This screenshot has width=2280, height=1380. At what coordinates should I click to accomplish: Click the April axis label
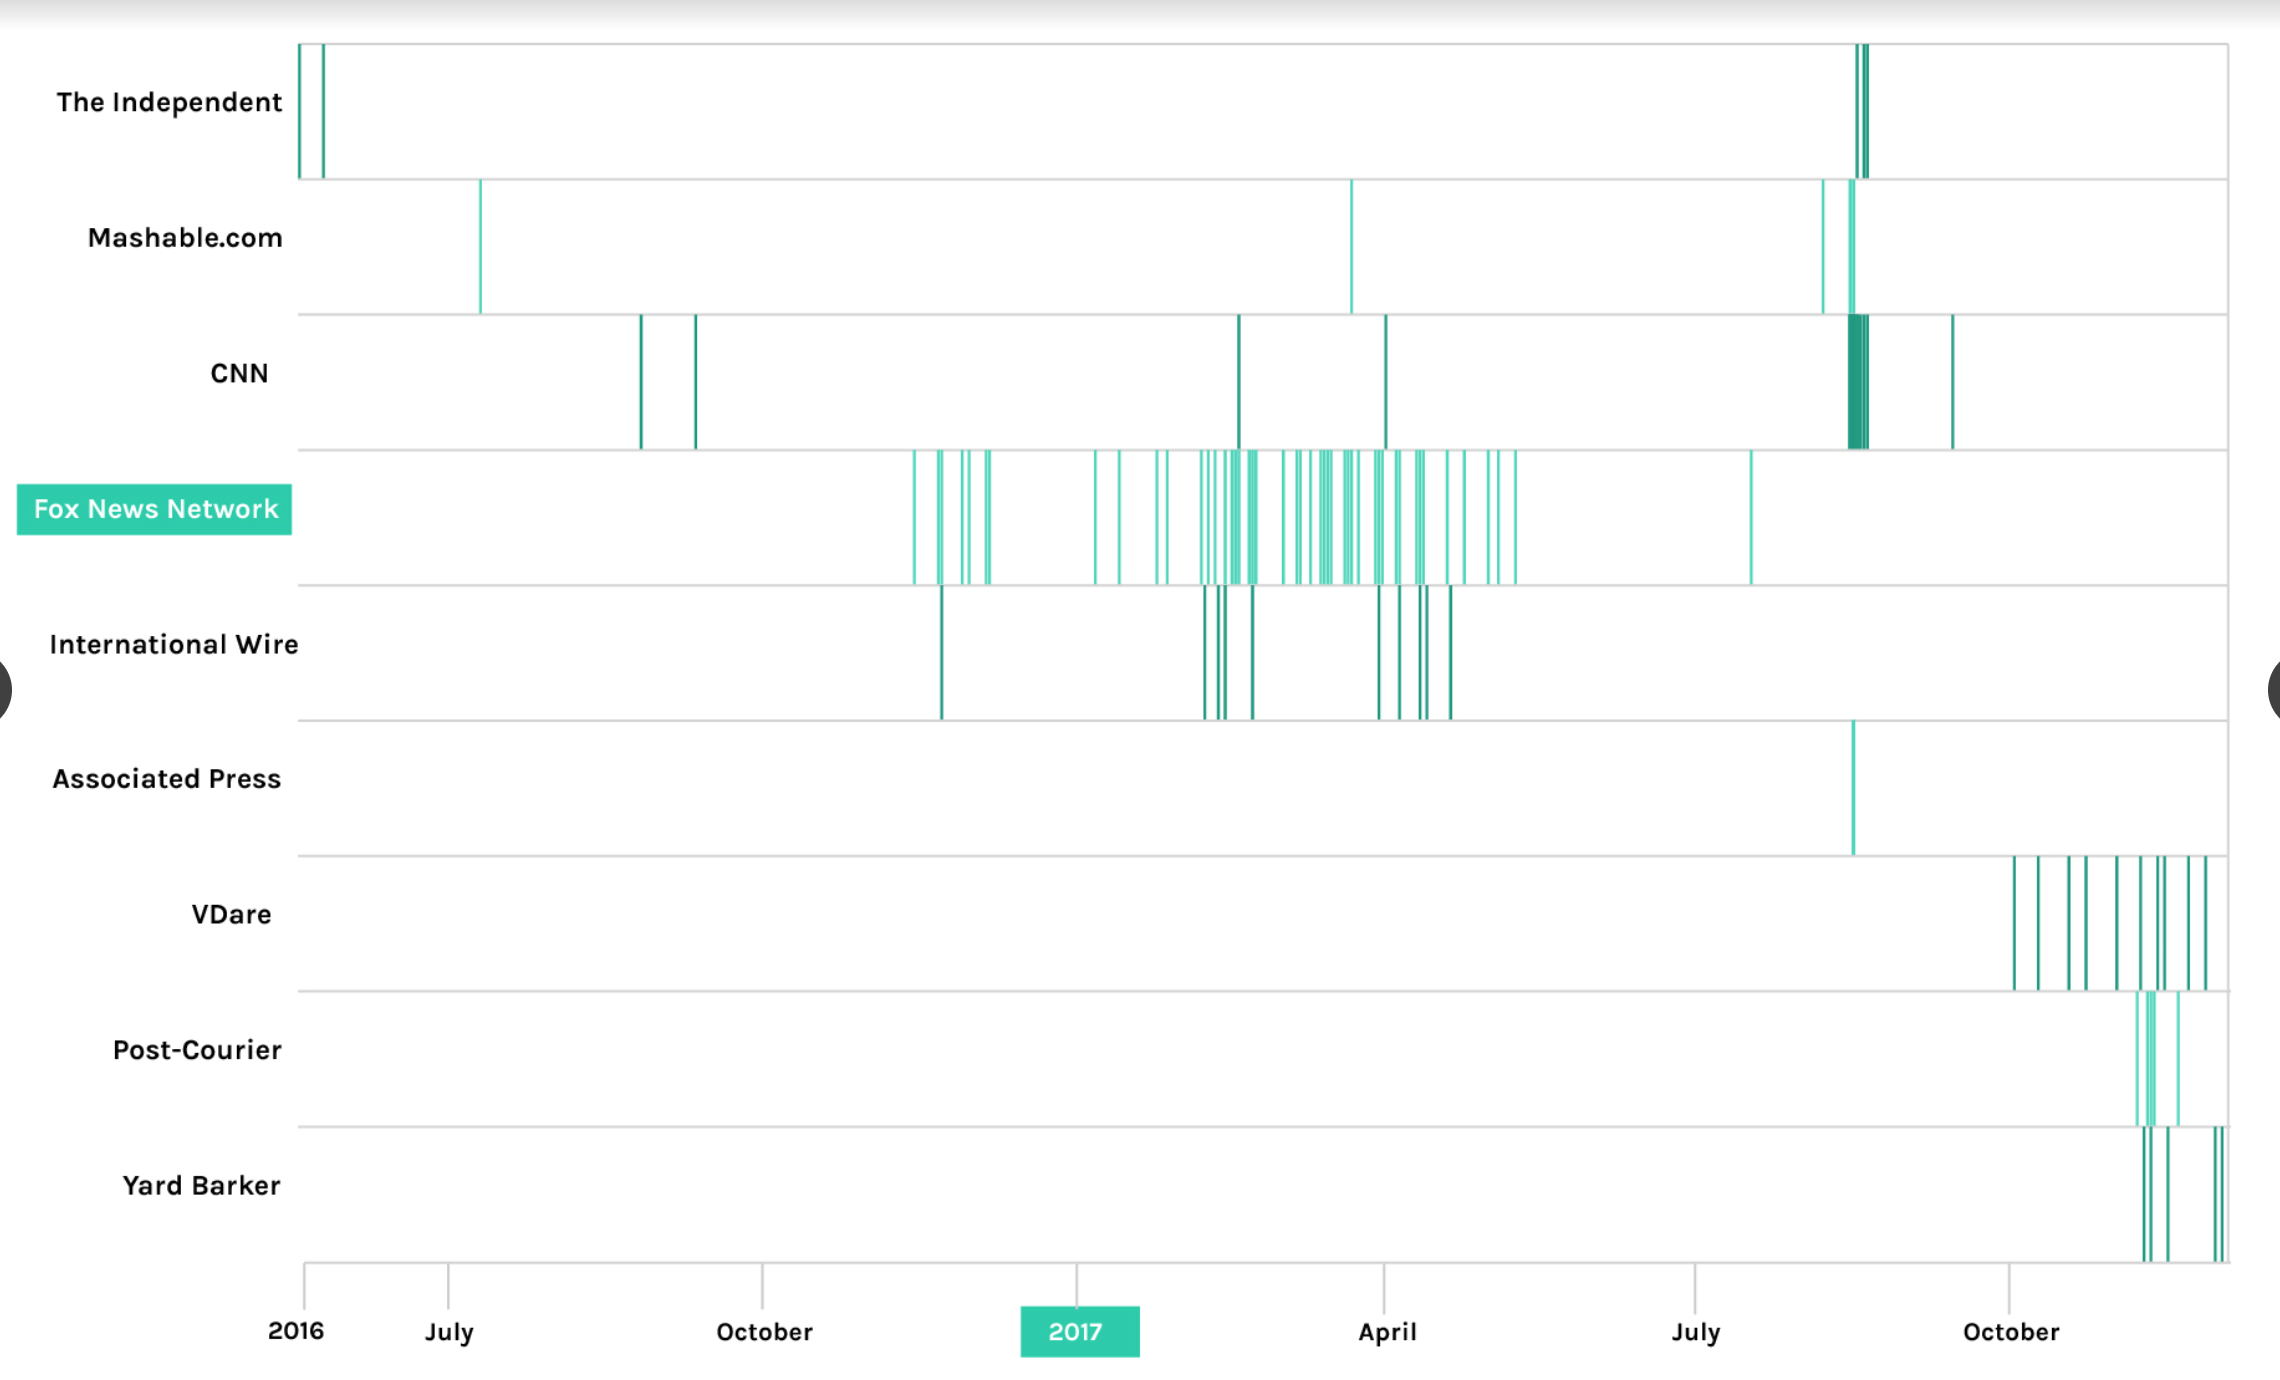1387,1332
